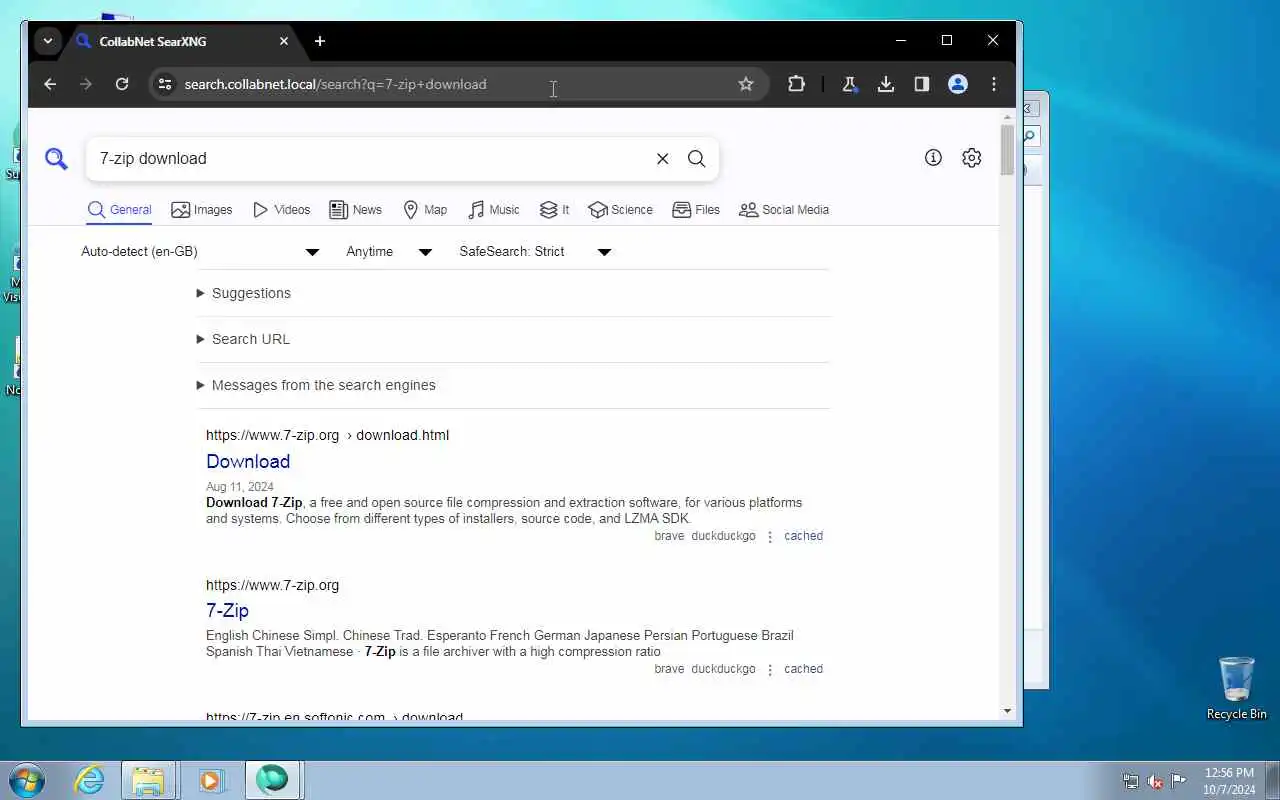Switch to Science category

coord(620,209)
